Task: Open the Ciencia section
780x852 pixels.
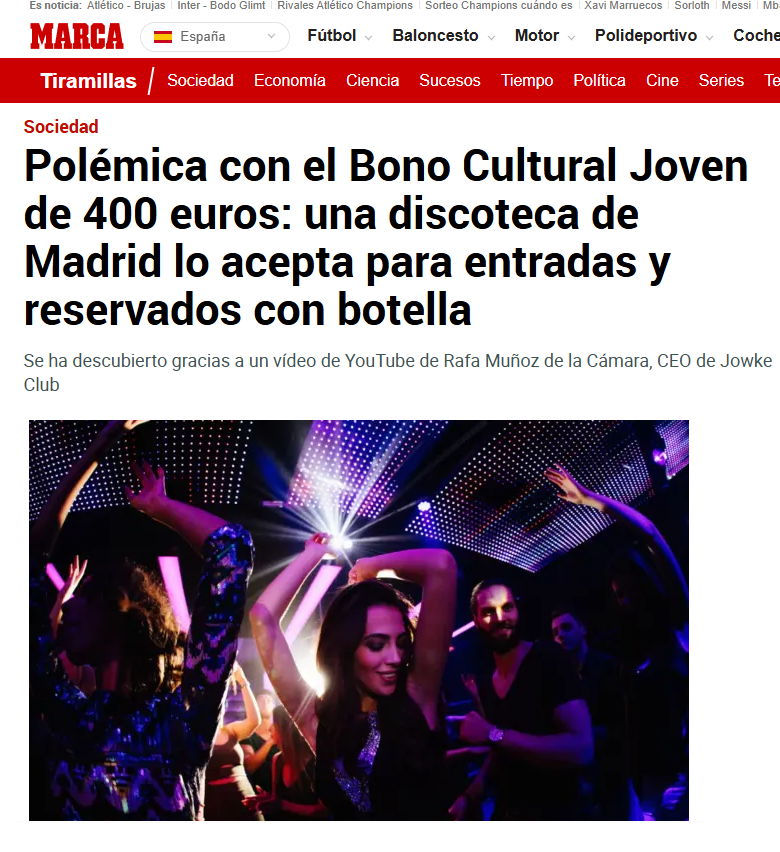Action: point(373,80)
